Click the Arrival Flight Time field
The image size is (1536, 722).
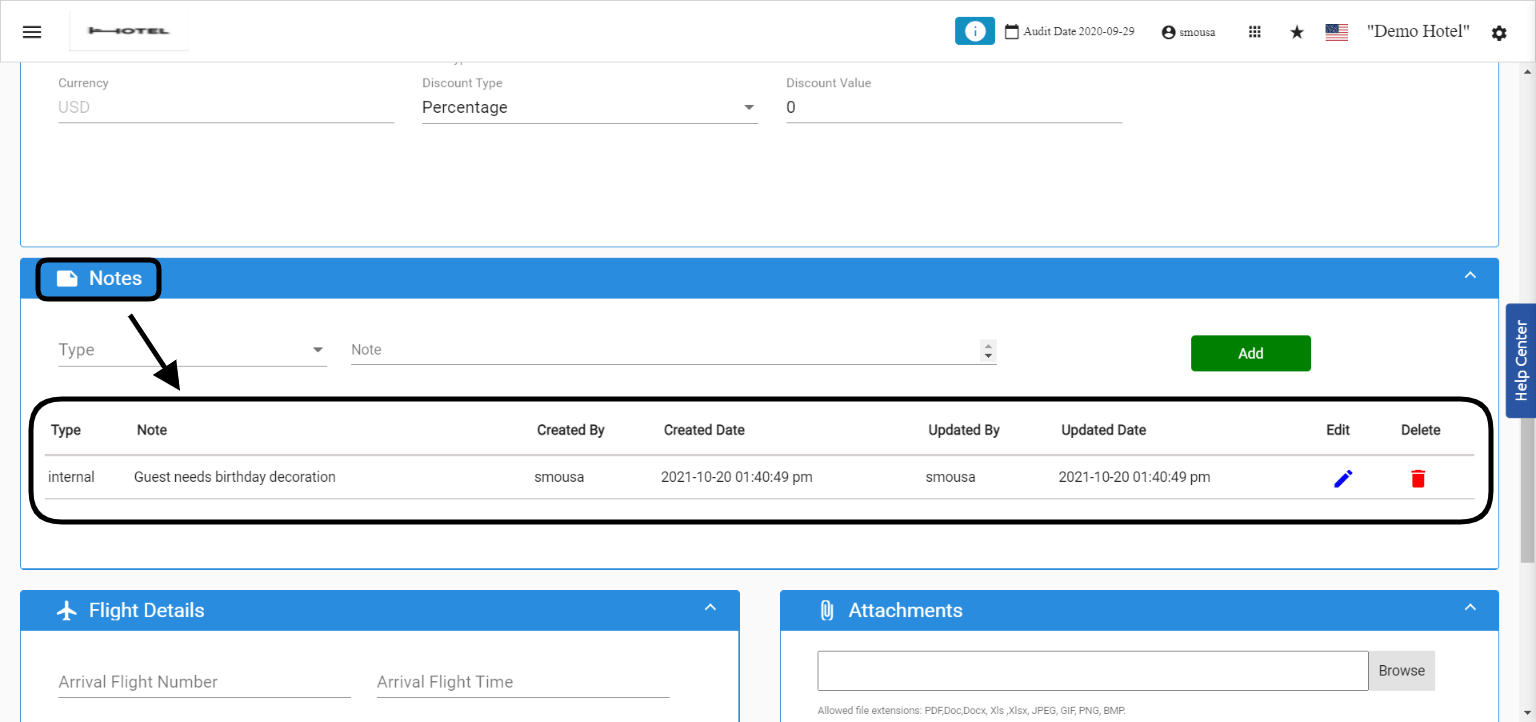click(523, 682)
